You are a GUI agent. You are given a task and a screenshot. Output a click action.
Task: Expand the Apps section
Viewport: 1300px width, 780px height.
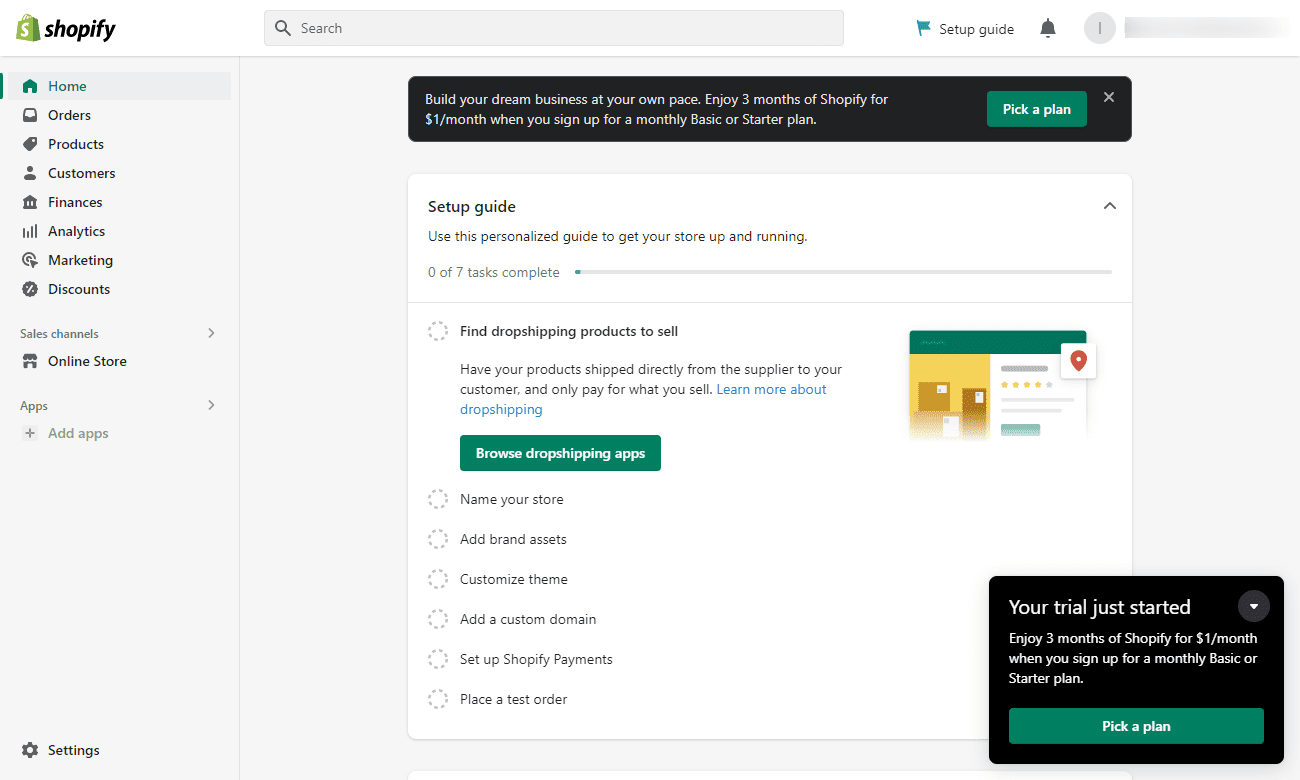211,405
